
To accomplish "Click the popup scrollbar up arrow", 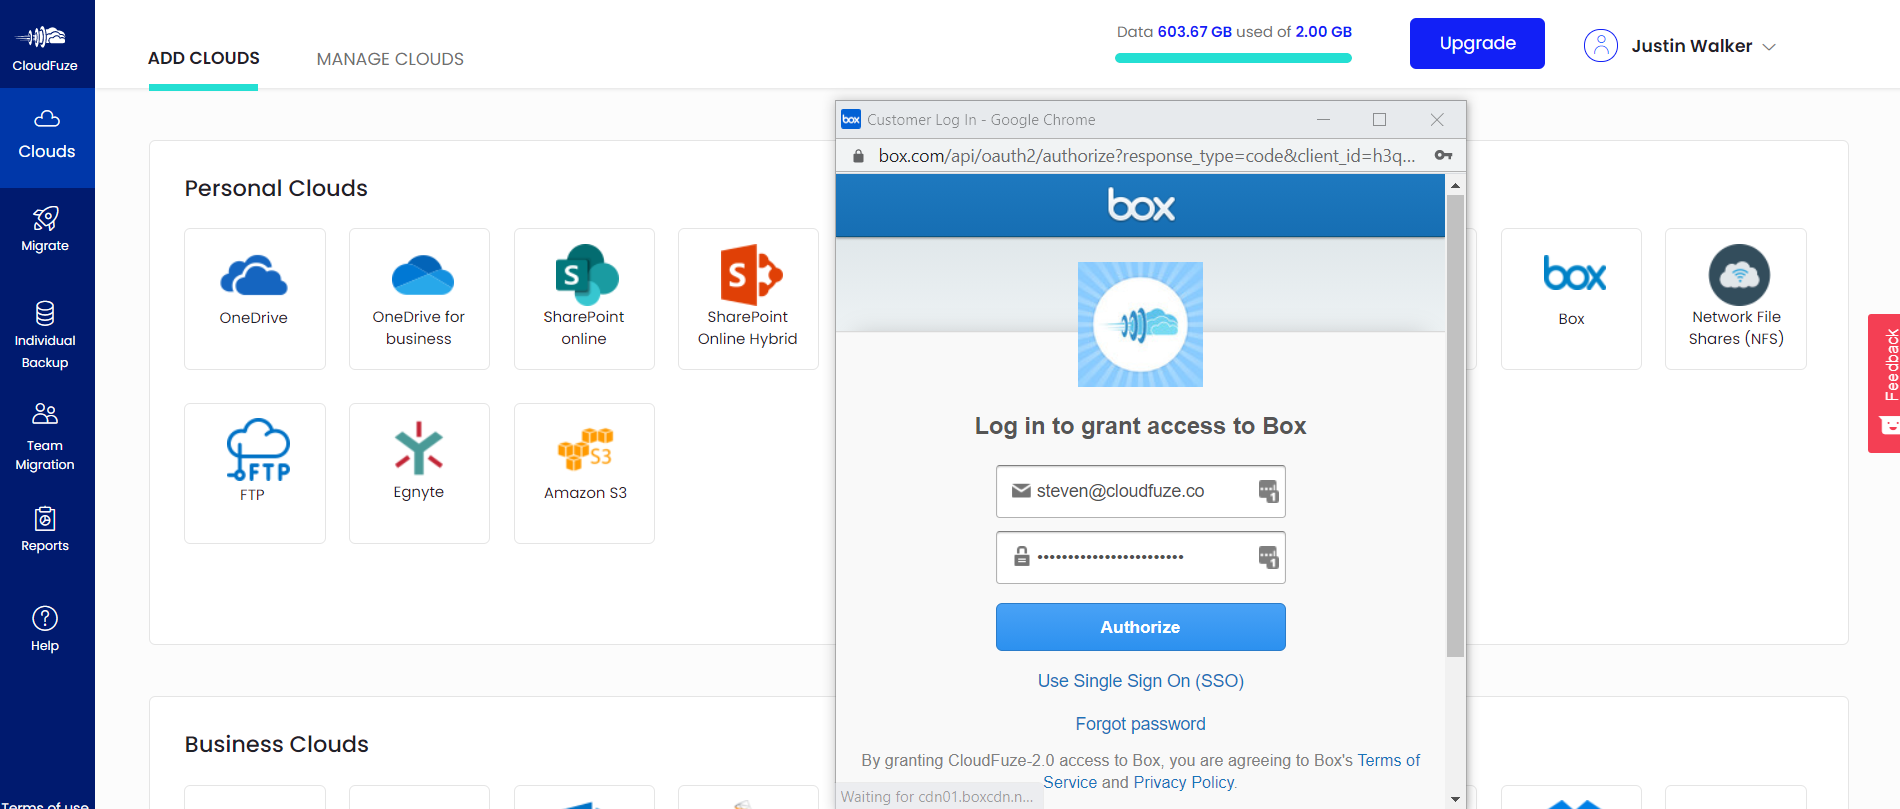I will click(1455, 185).
